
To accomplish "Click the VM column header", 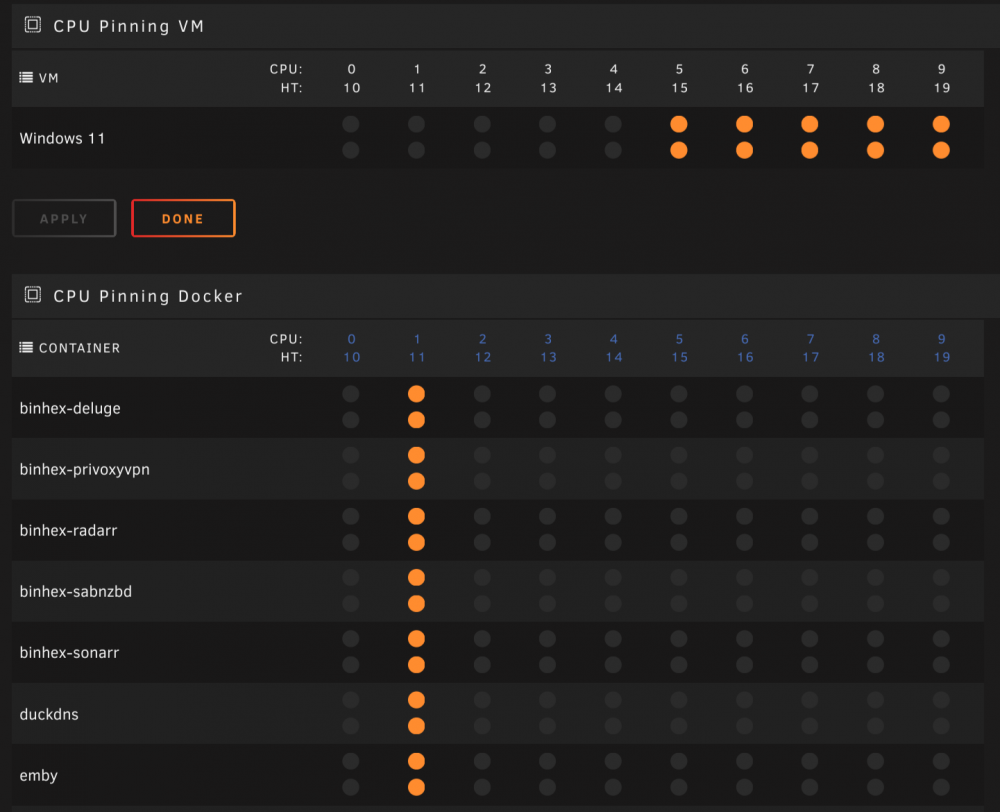I will (x=48, y=78).
